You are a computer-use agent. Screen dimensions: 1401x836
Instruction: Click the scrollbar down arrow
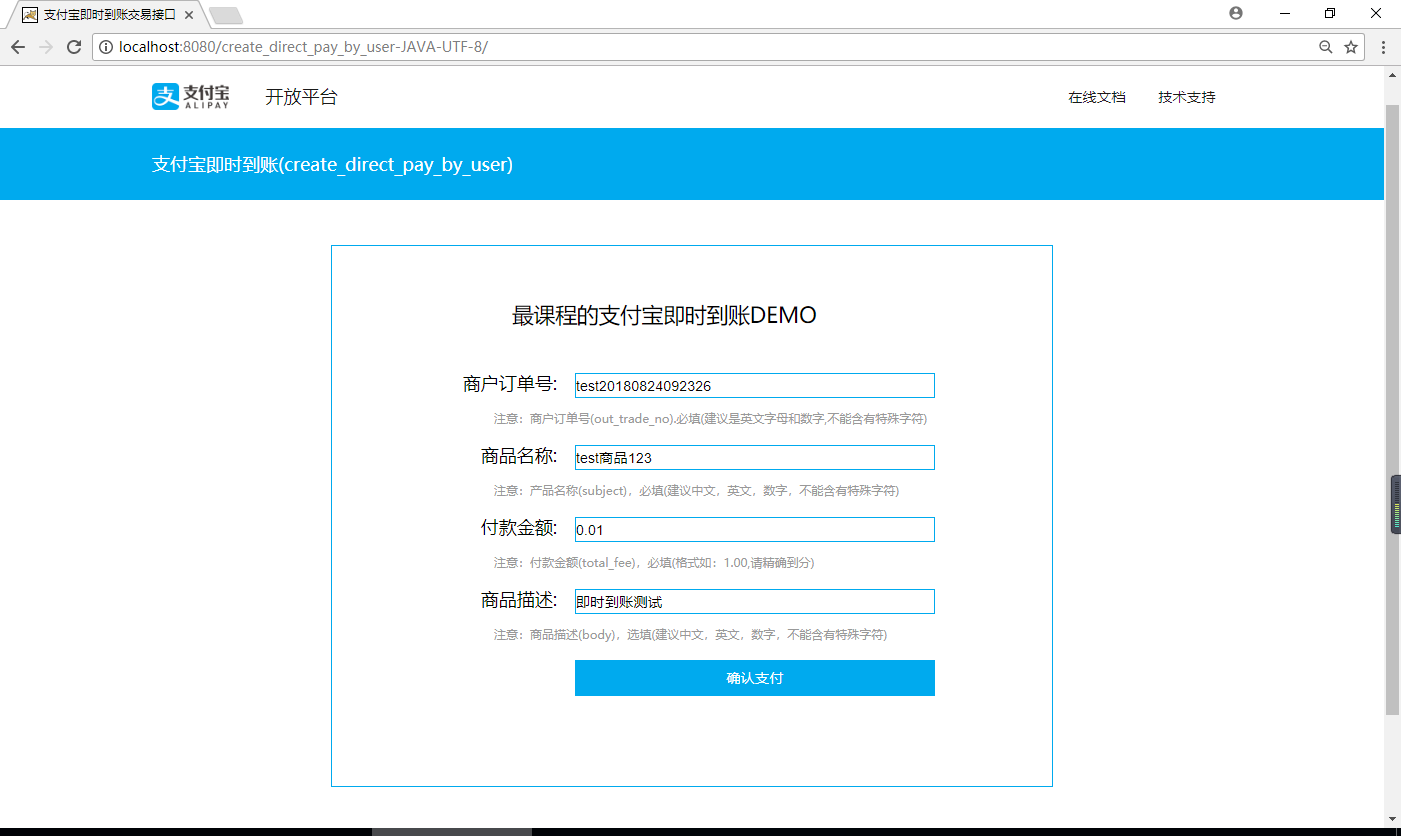1392,819
